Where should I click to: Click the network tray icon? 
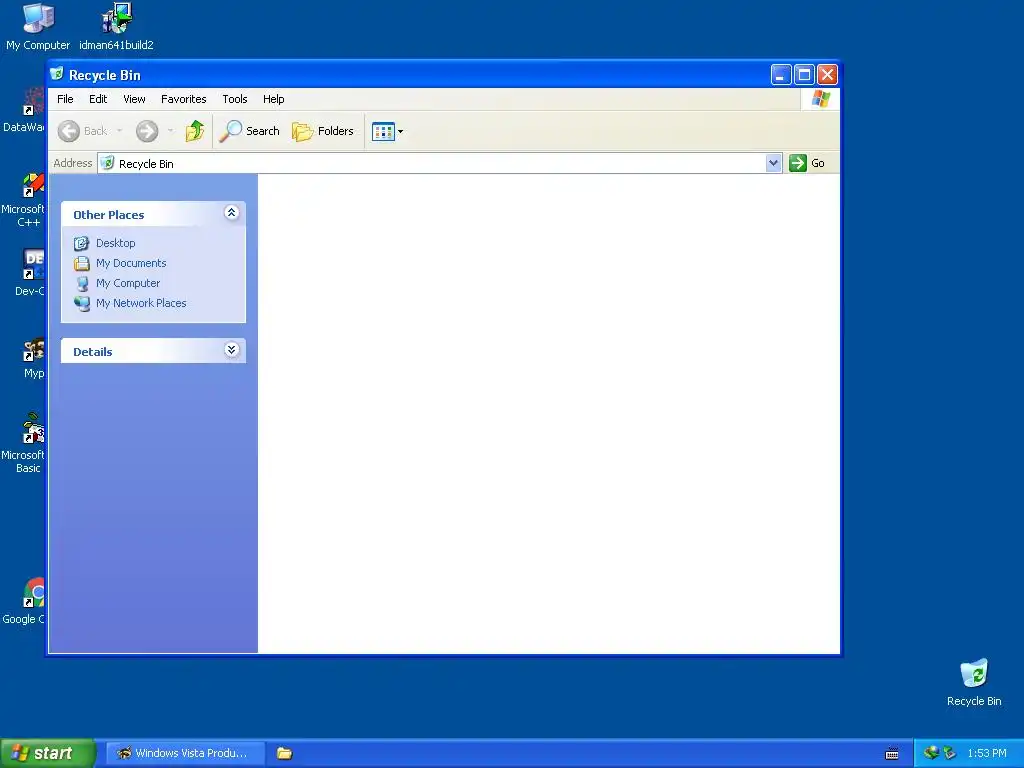[x=931, y=753]
